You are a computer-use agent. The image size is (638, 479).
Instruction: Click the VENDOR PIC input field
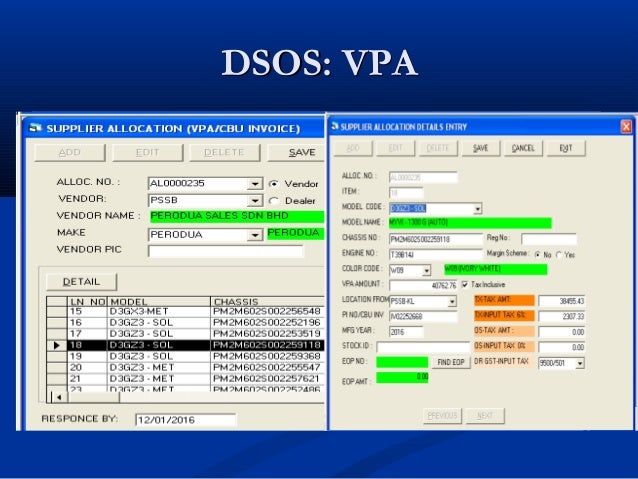click(226, 251)
